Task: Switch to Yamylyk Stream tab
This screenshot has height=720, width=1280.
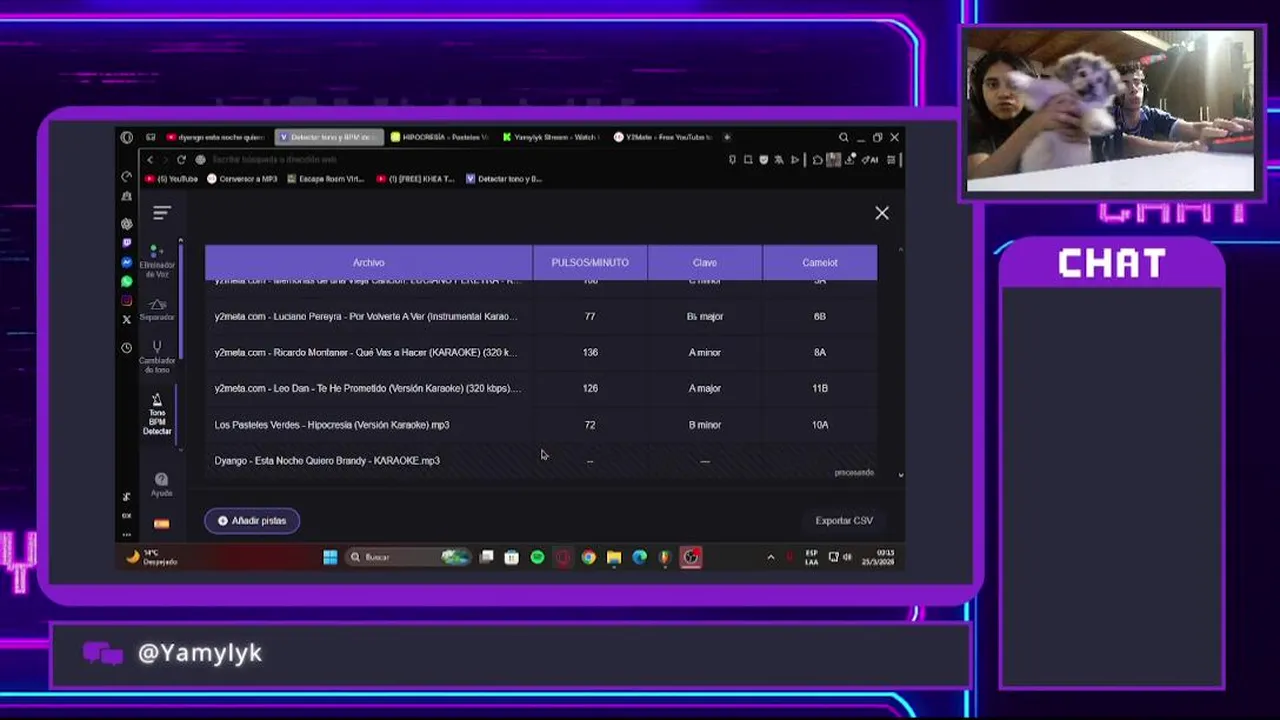Action: (x=551, y=137)
